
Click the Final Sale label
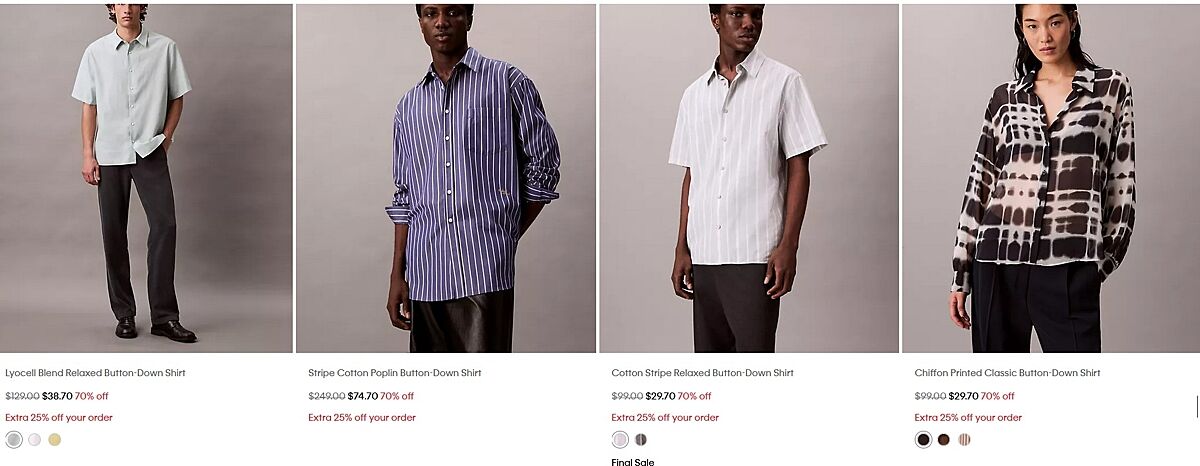[633, 462]
